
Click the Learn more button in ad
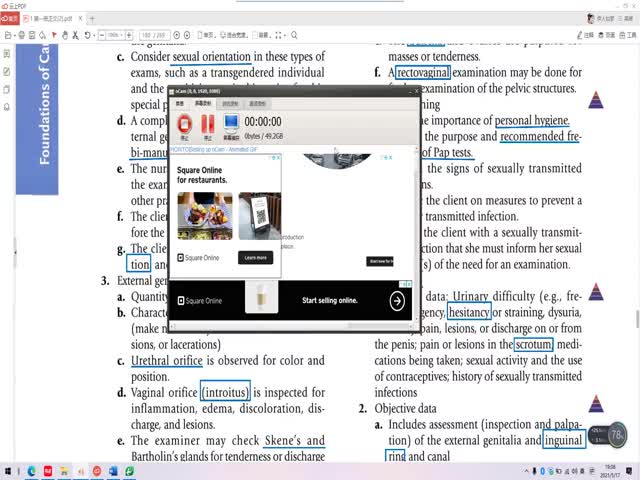255,257
